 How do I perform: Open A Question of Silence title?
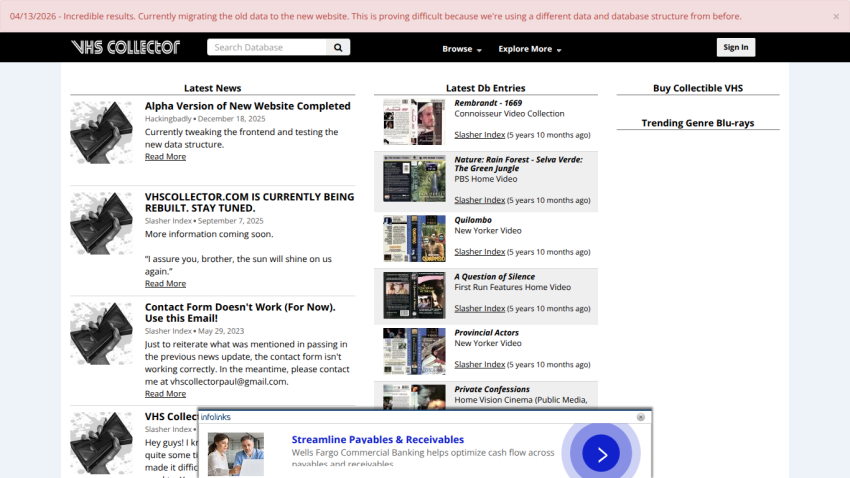(494, 276)
